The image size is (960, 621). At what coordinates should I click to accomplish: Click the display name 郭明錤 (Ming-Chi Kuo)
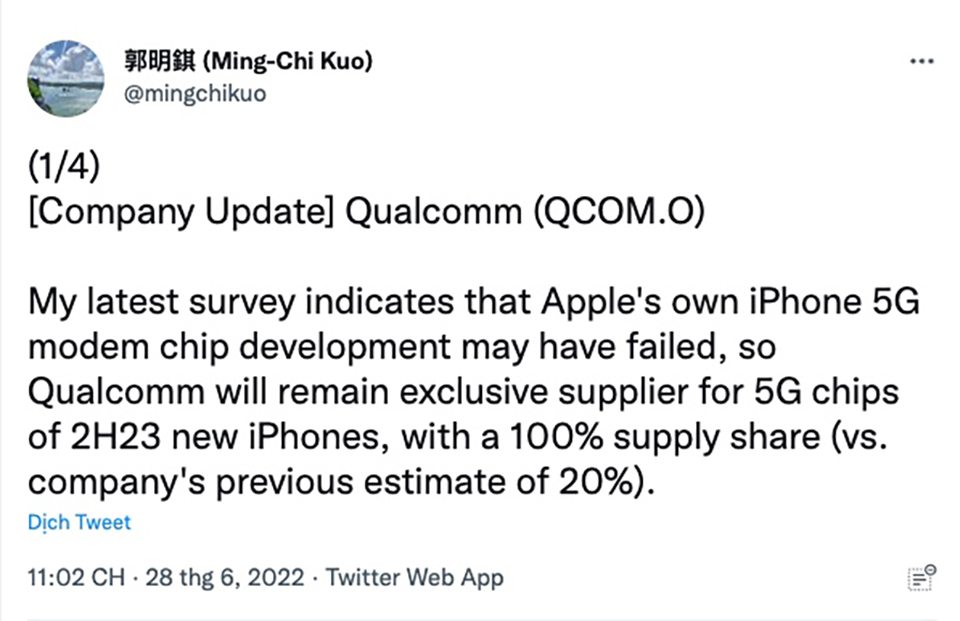[x=248, y=61]
